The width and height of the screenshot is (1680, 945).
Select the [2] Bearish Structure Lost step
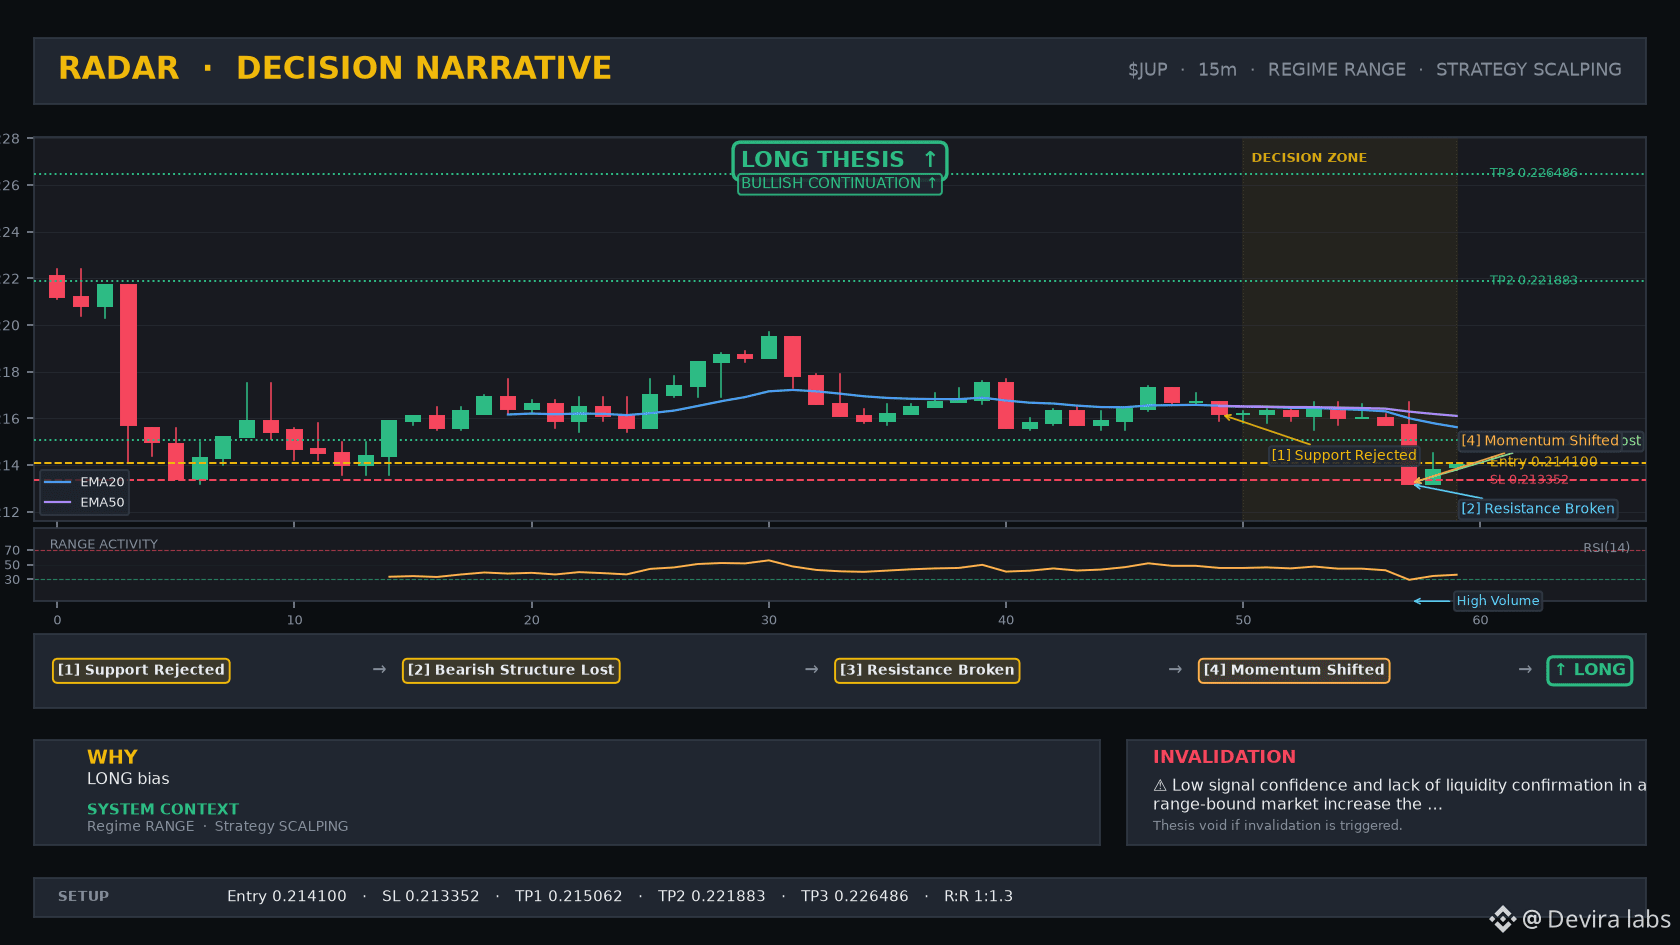click(511, 670)
